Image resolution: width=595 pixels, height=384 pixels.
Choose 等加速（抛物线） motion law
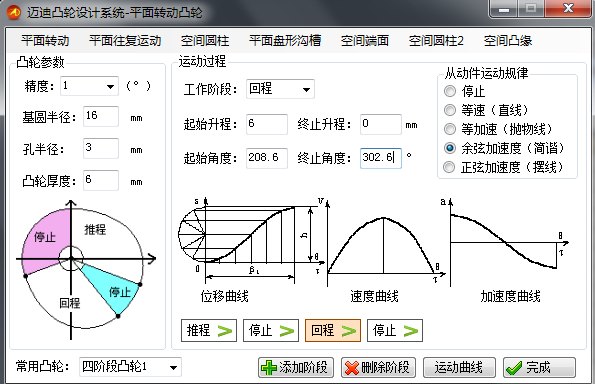pos(450,129)
